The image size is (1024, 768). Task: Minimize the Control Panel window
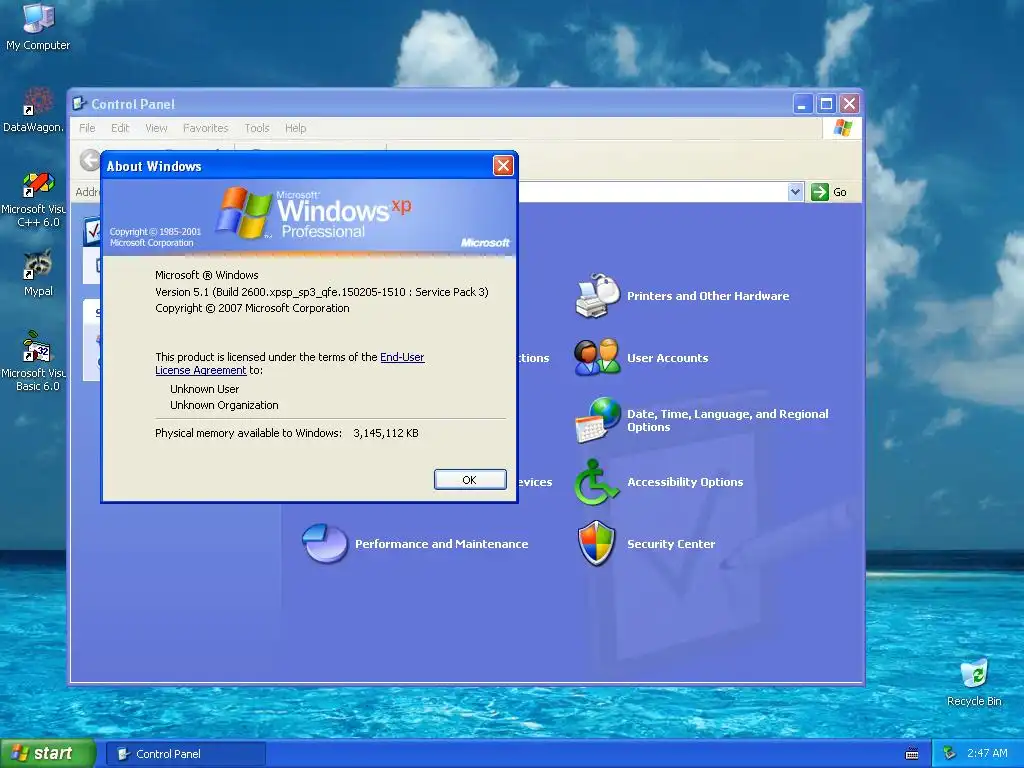[803, 104]
